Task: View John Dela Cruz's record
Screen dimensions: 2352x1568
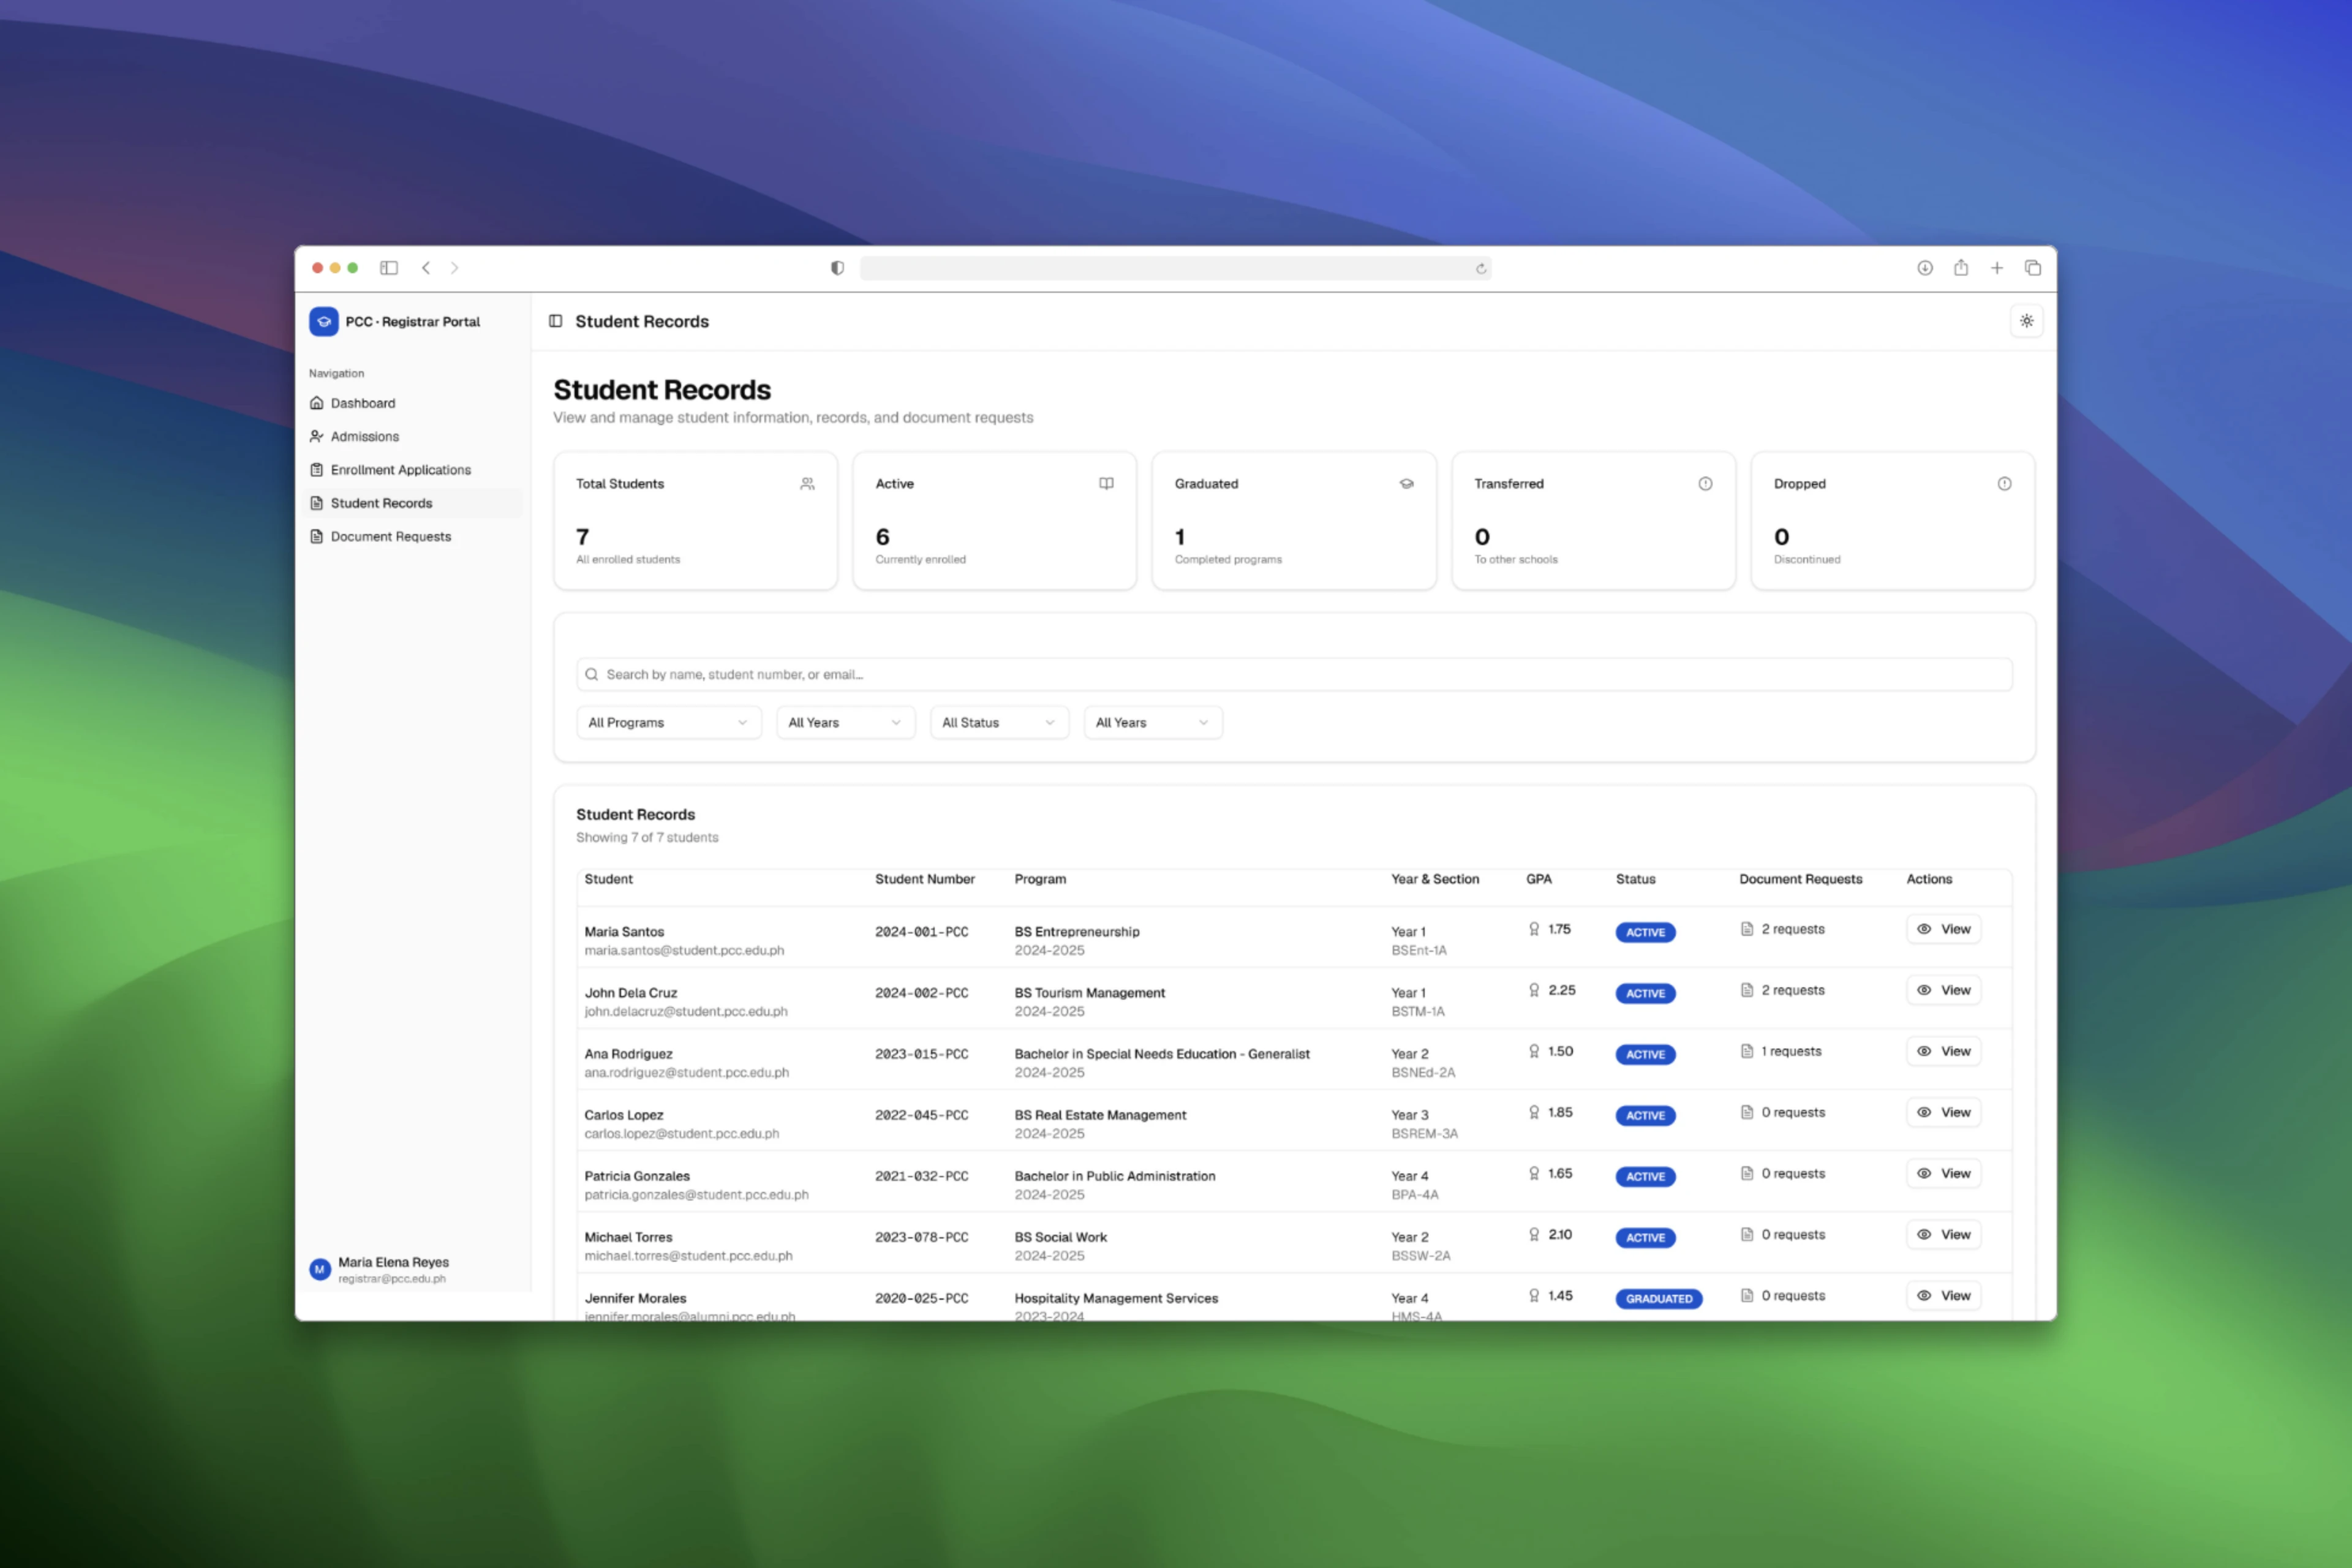Action: [1943, 990]
